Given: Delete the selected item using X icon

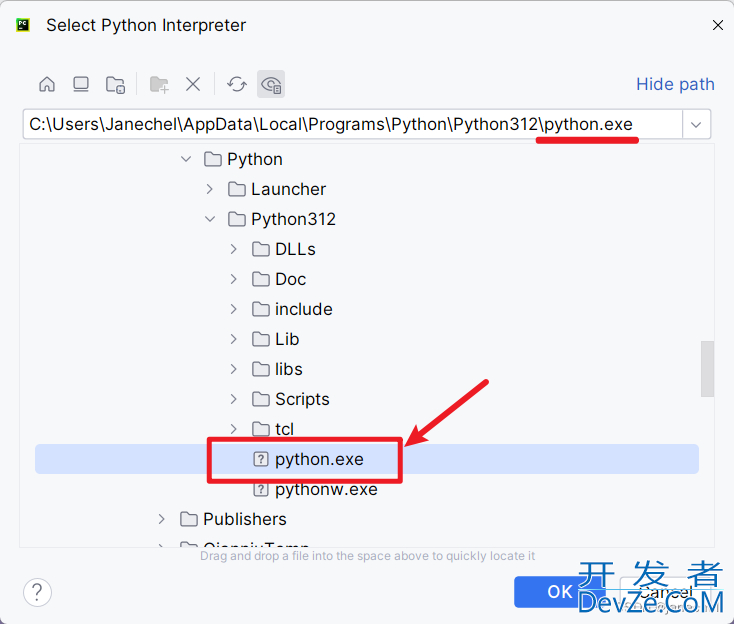Looking at the screenshot, I should [x=193, y=85].
